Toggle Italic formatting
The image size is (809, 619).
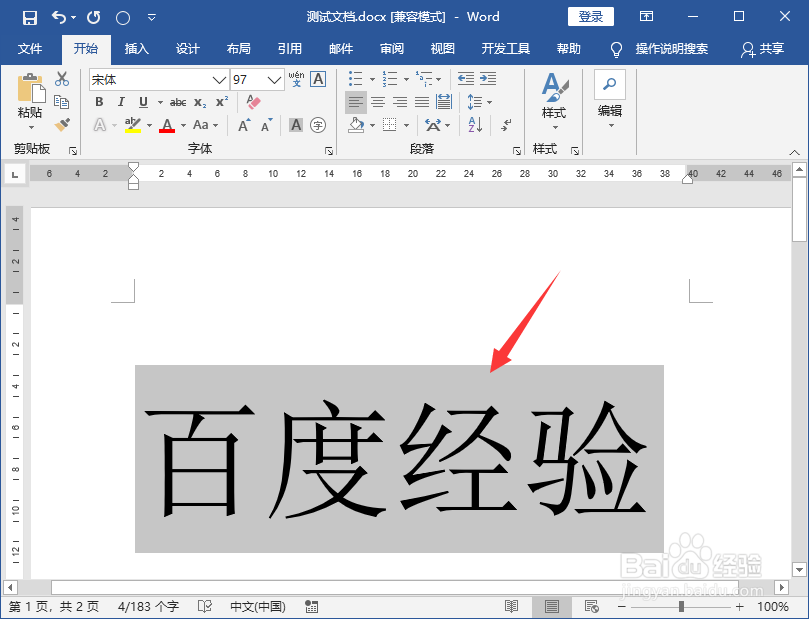(x=121, y=102)
